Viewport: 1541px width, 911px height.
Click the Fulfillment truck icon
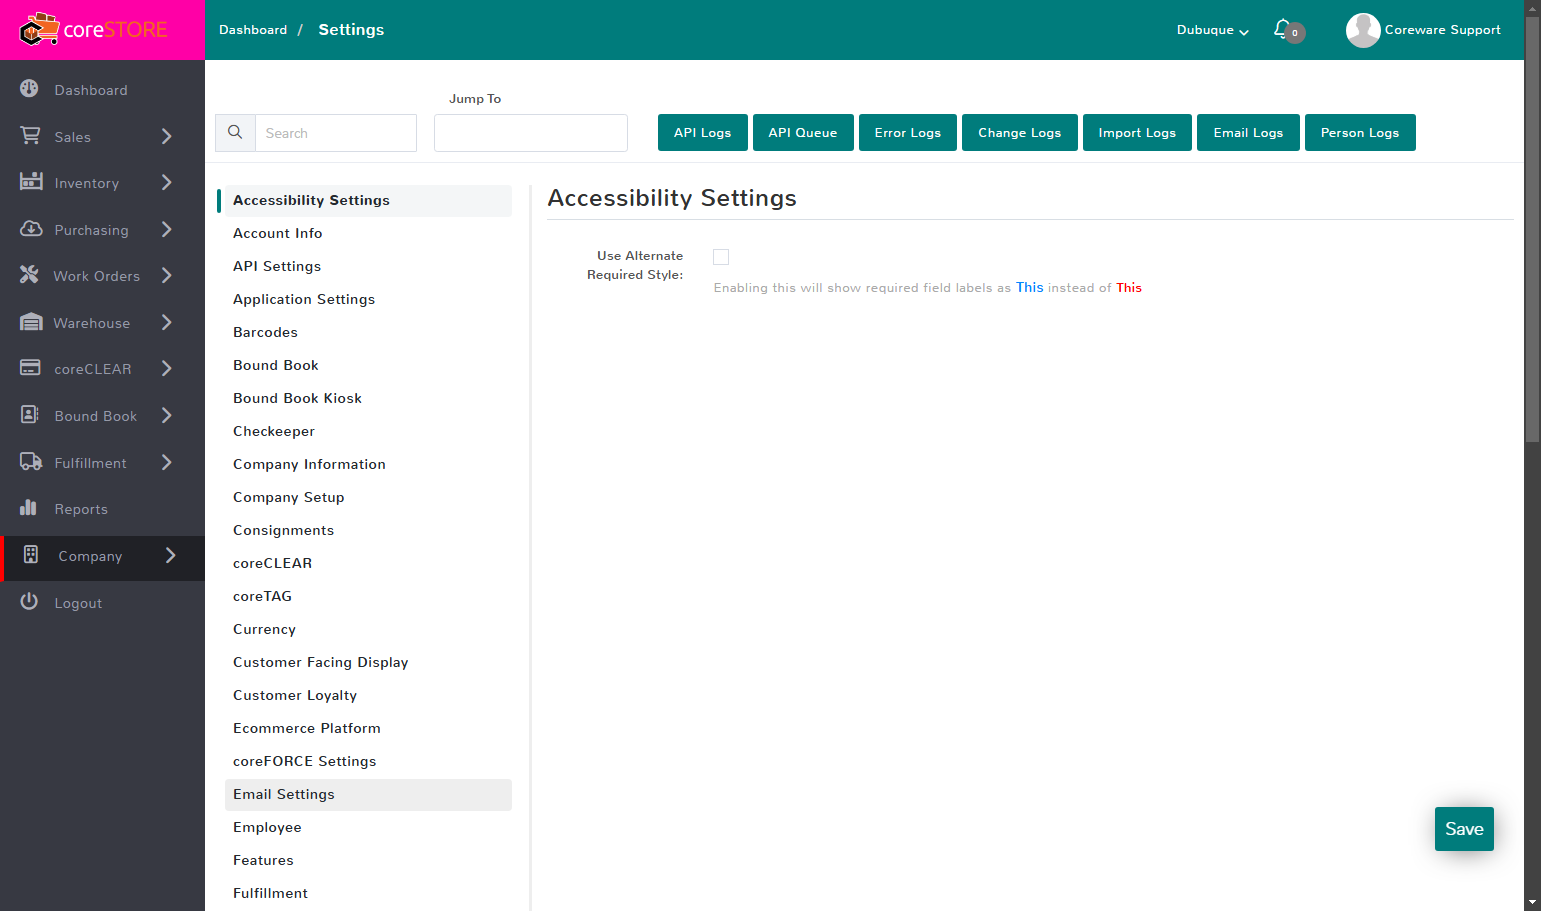31,462
